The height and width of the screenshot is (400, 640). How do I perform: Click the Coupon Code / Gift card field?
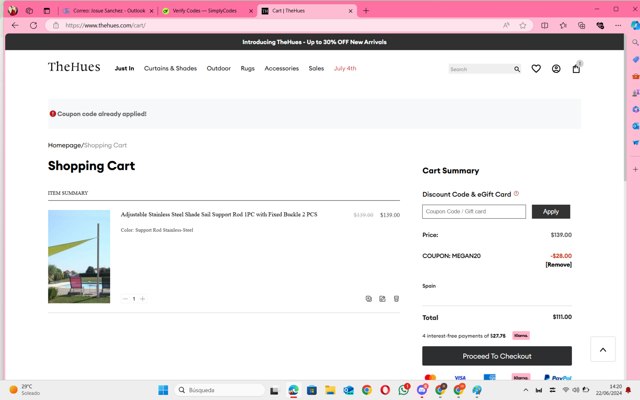pyautogui.click(x=474, y=211)
